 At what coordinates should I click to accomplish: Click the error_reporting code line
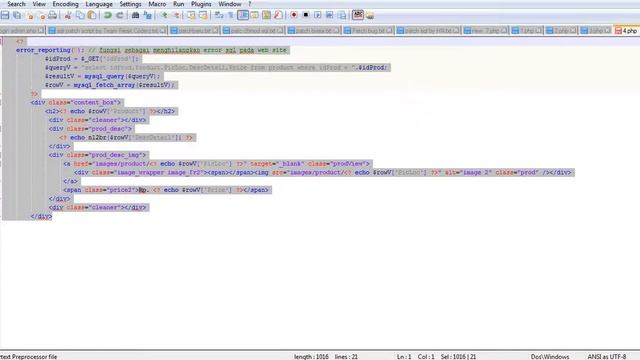[152, 50]
